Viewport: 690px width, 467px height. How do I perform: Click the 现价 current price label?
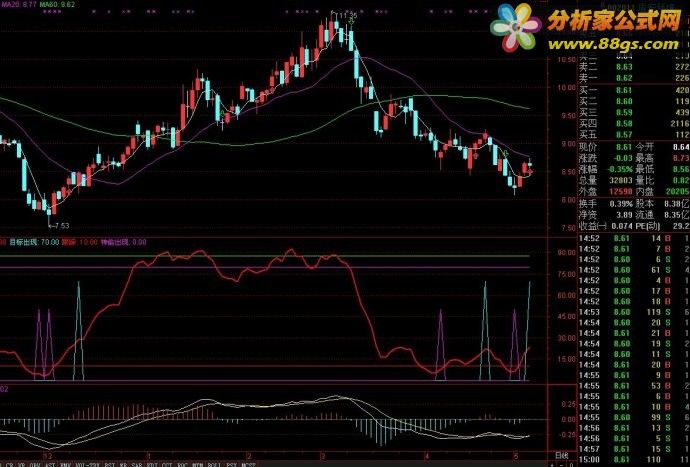pos(587,147)
